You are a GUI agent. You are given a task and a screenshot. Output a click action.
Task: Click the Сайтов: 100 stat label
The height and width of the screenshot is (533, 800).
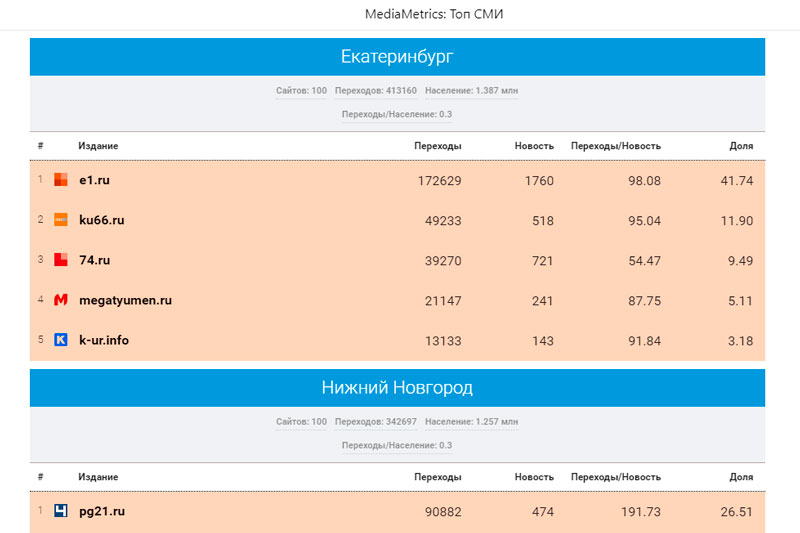point(301,91)
